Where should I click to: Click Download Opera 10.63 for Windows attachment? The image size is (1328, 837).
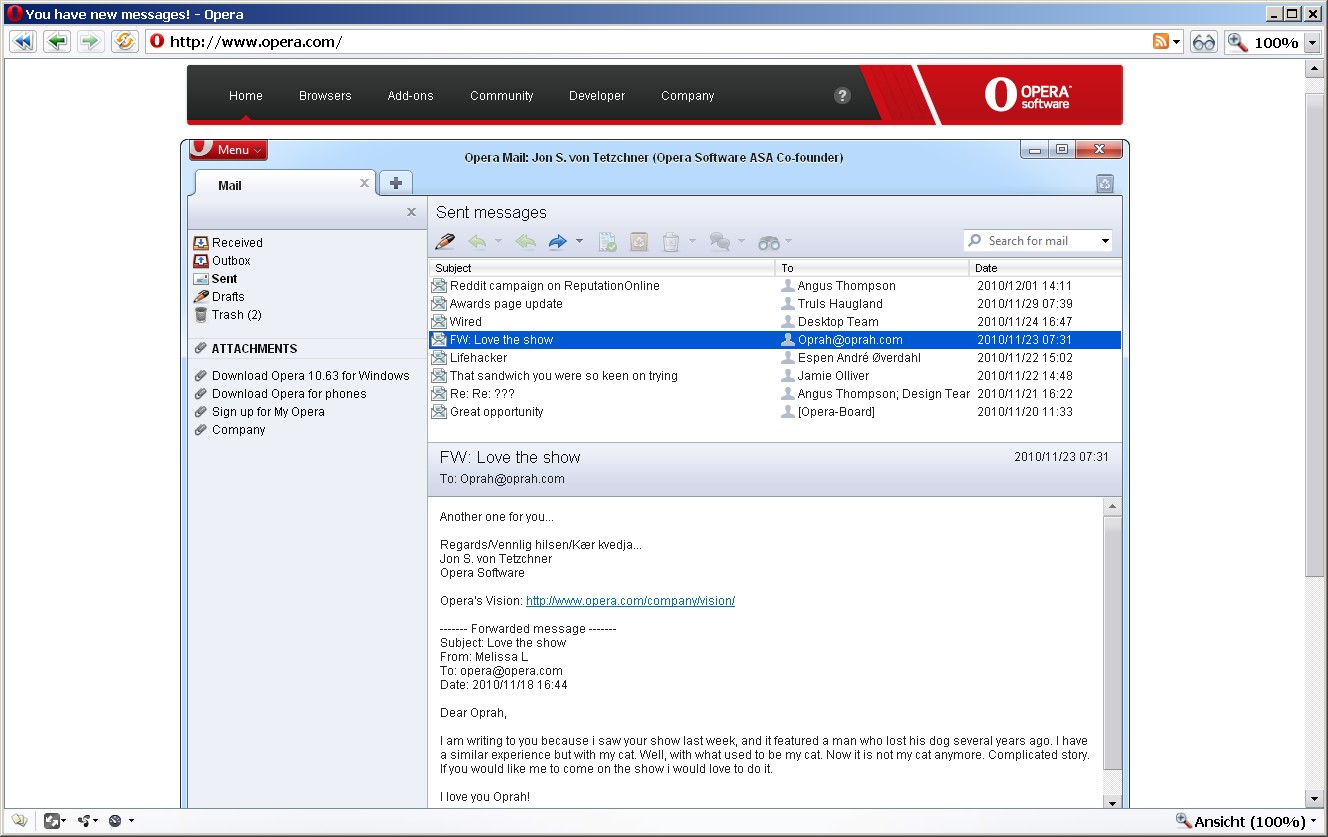point(310,375)
